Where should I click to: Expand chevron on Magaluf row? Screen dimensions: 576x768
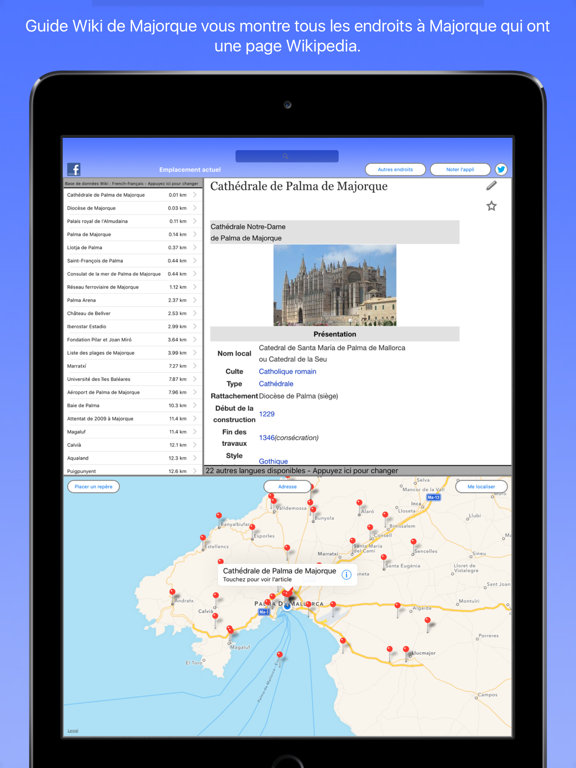pos(195,432)
